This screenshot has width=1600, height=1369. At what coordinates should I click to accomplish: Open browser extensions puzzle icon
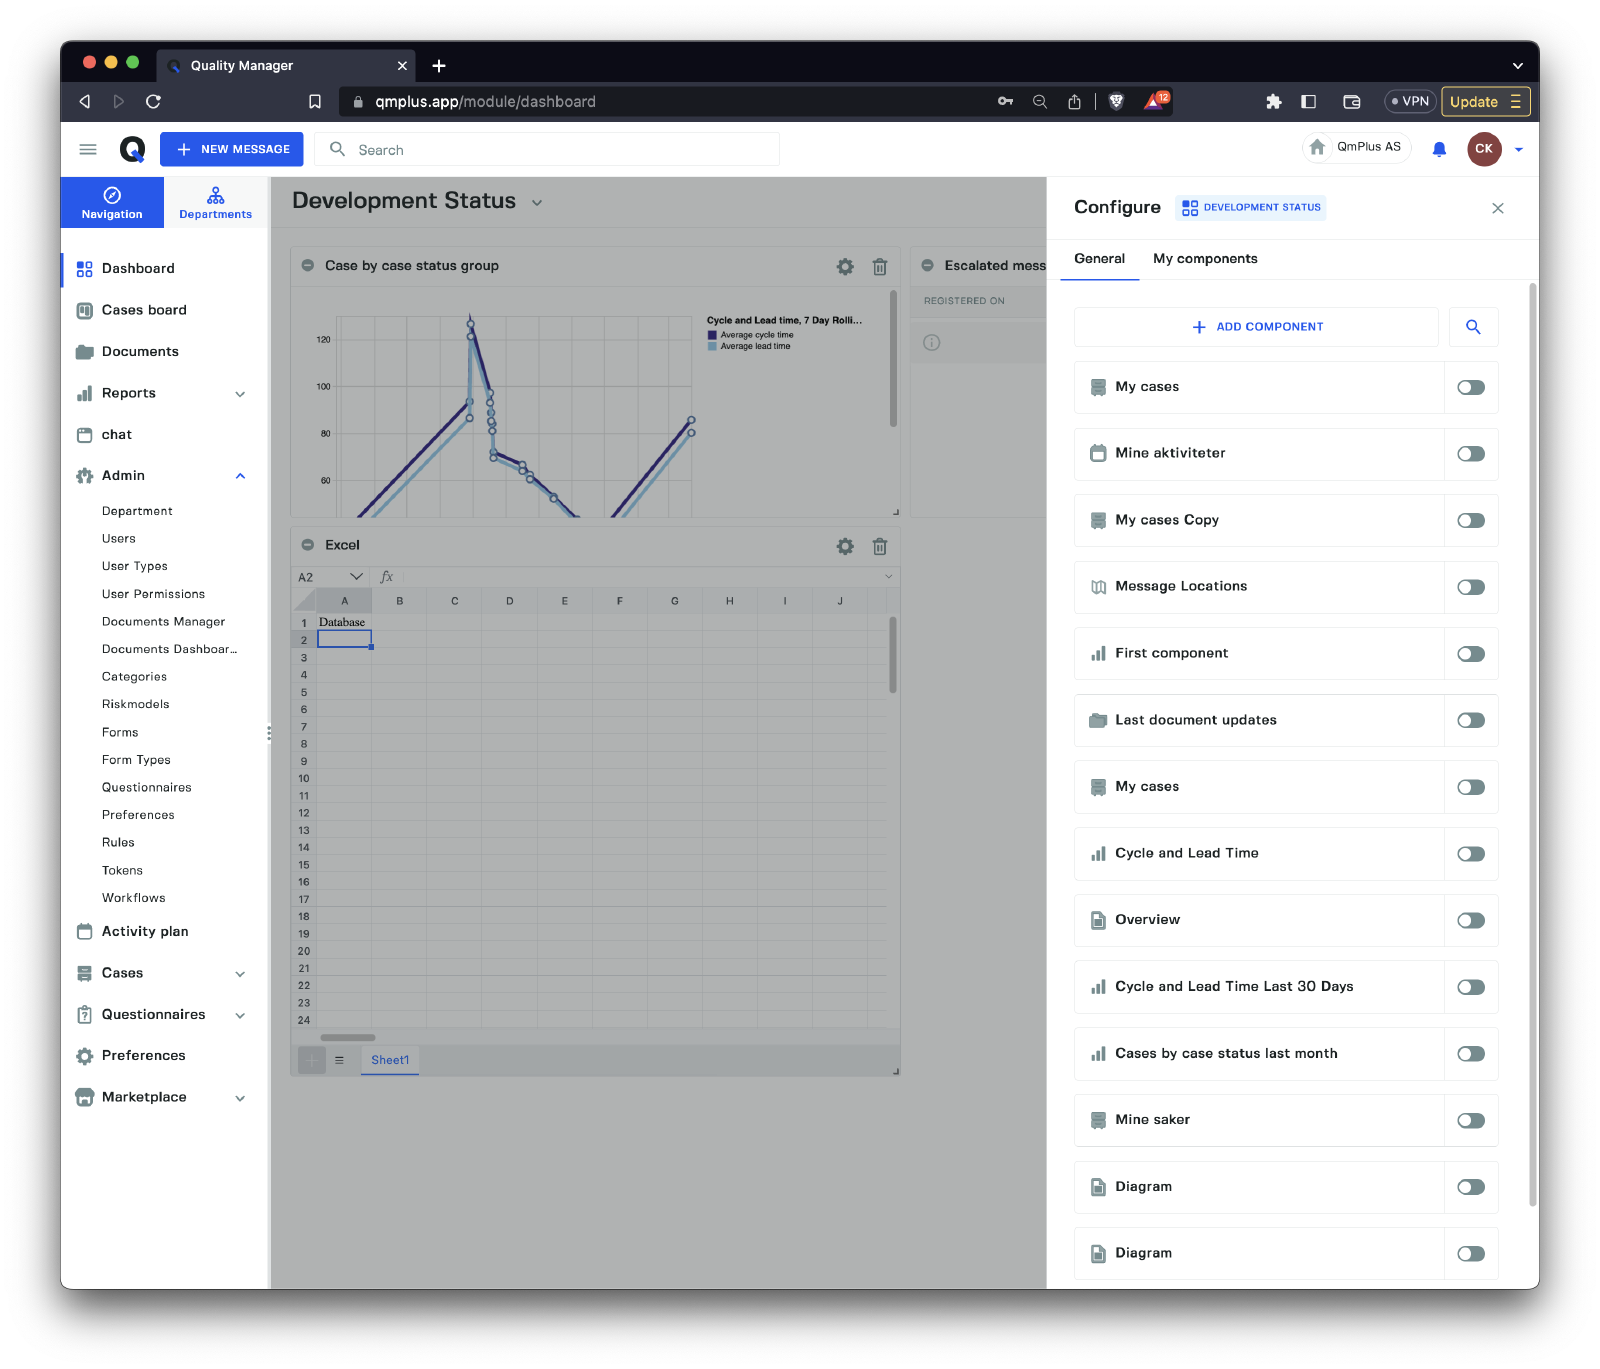point(1273,102)
